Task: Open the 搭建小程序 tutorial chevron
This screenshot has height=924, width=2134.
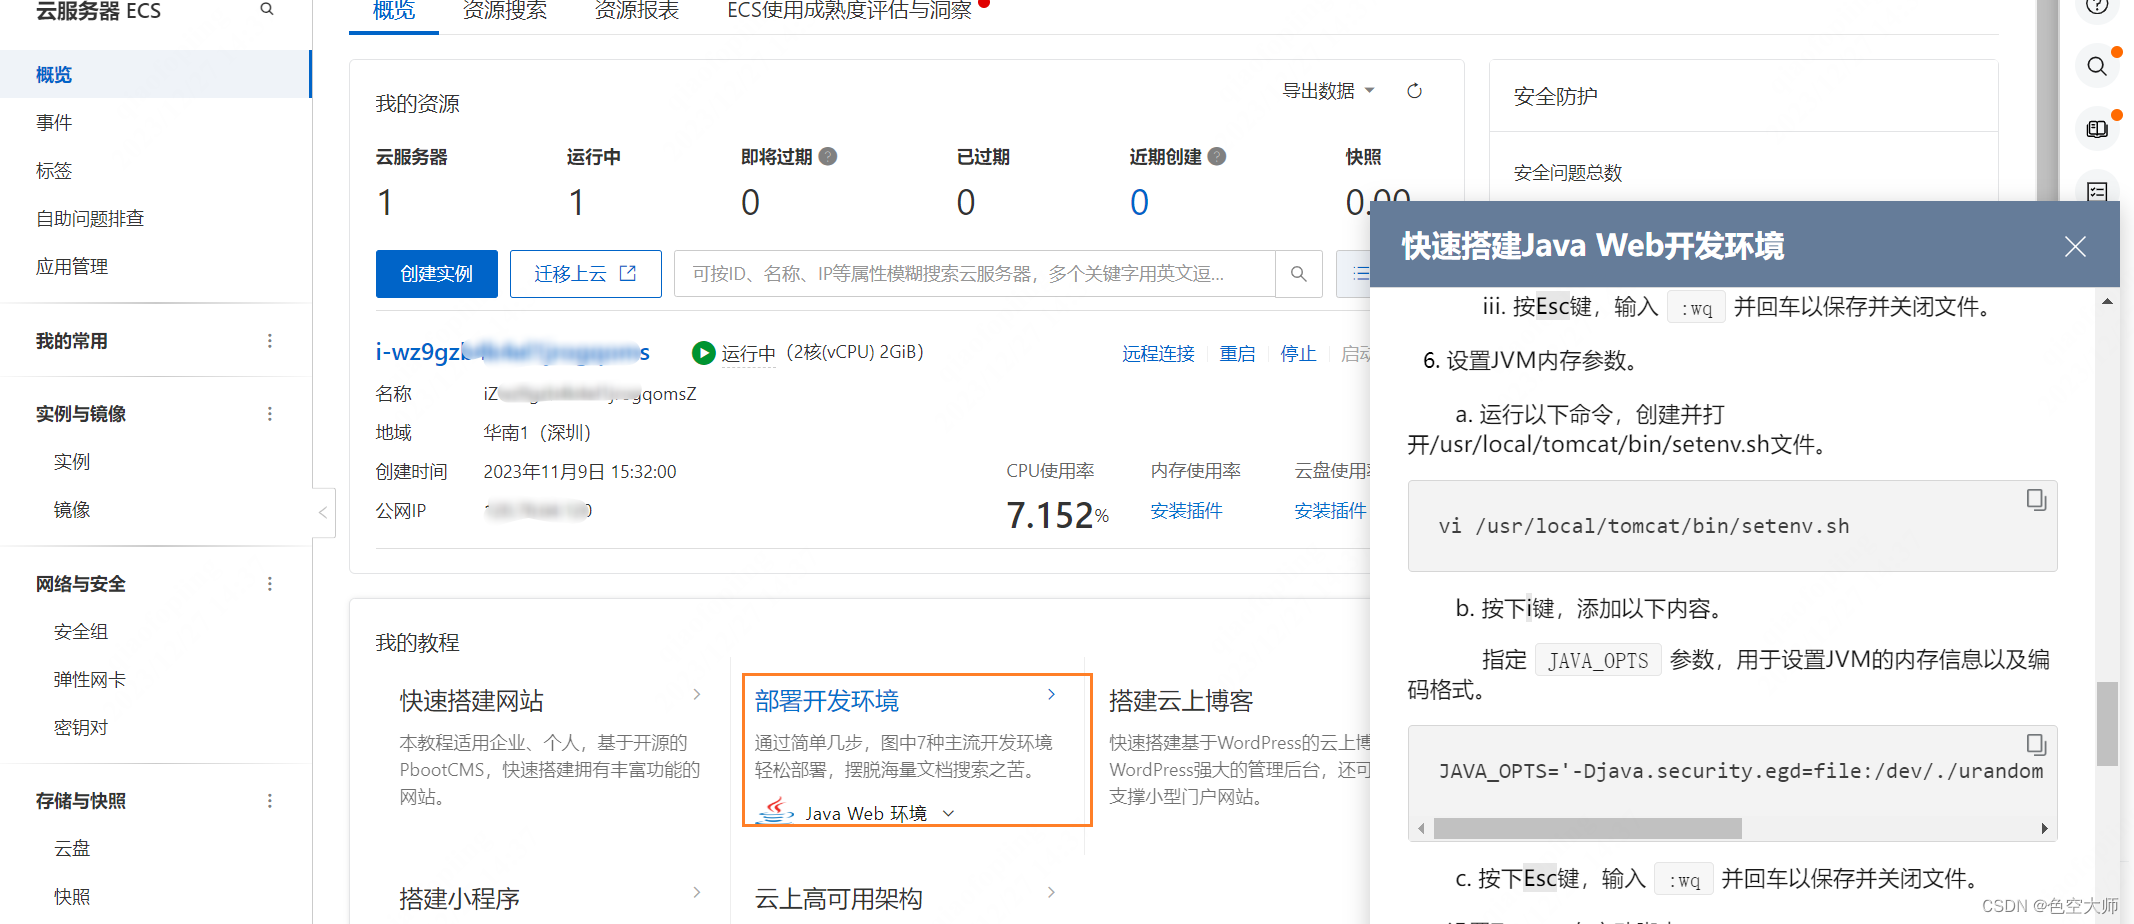Action: 697,892
